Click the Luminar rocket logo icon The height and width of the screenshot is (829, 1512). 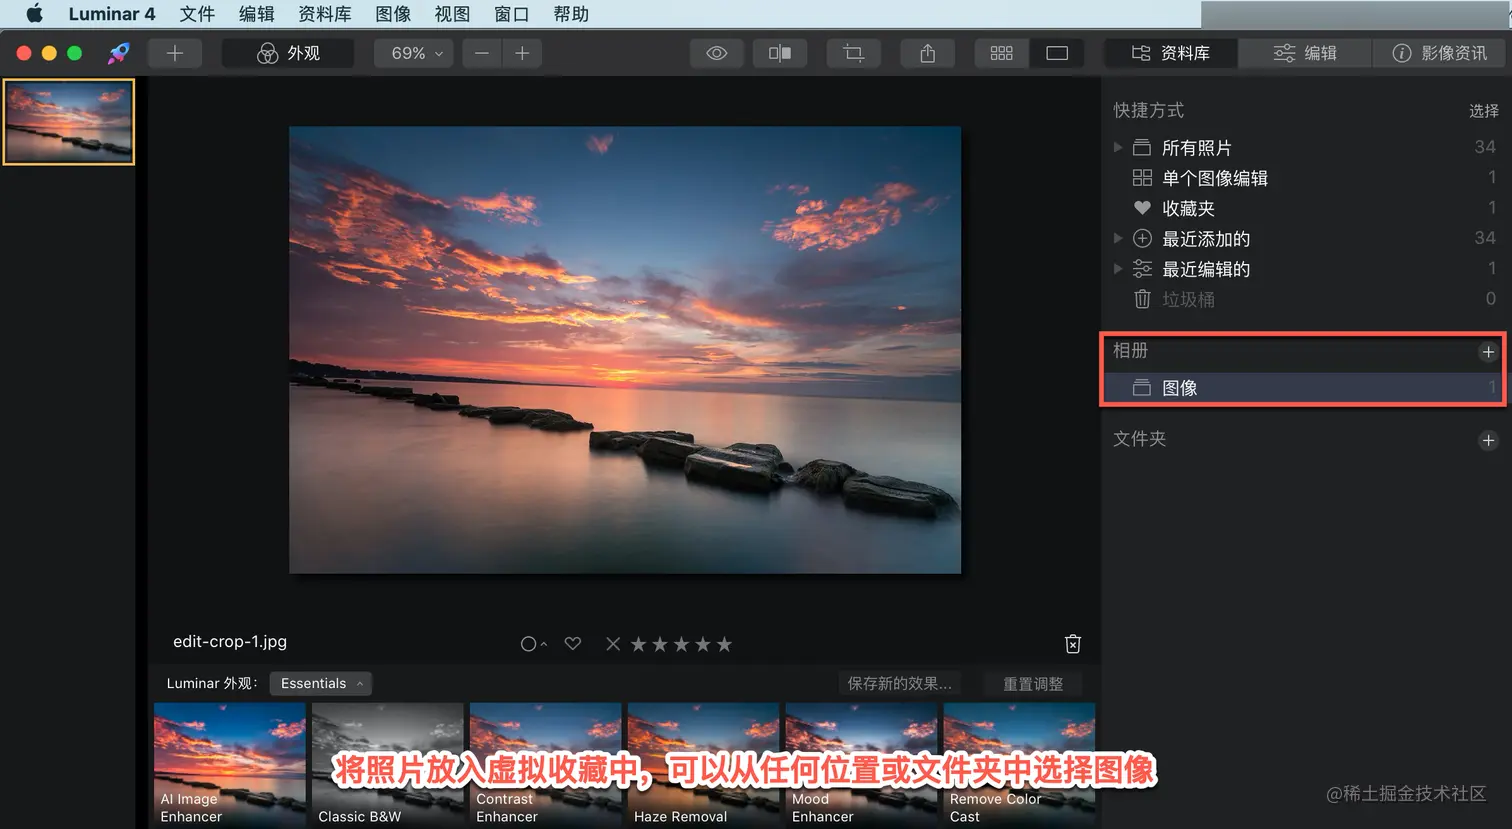pyautogui.click(x=119, y=53)
